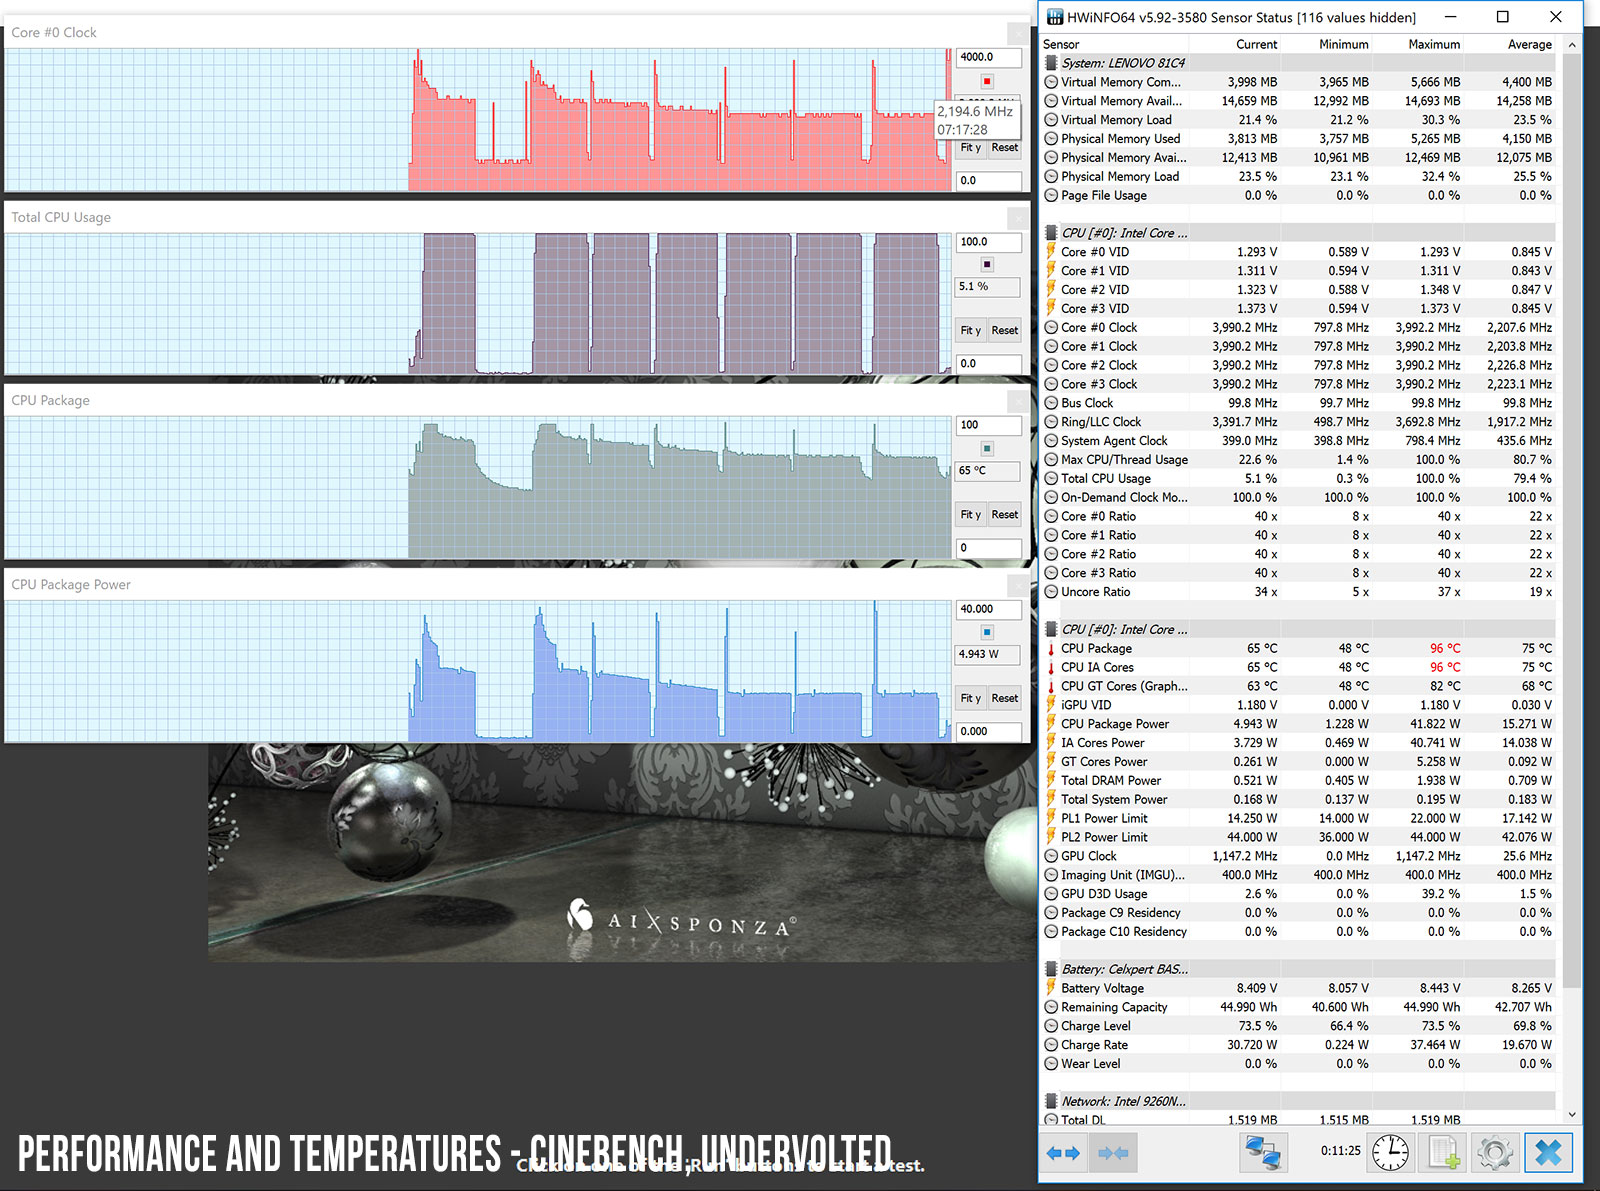Screen dimensions: 1600x1191
Task: Click the 0:11:25 elapsed time display
Action: (1340, 1151)
